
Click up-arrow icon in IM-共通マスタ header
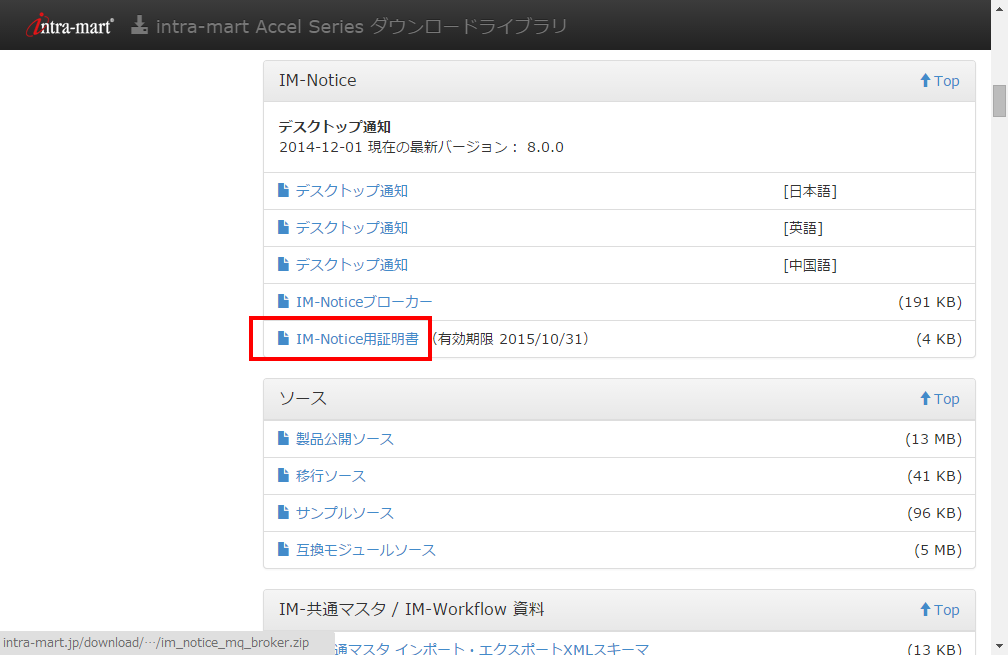pyautogui.click(x=925, y=609)
